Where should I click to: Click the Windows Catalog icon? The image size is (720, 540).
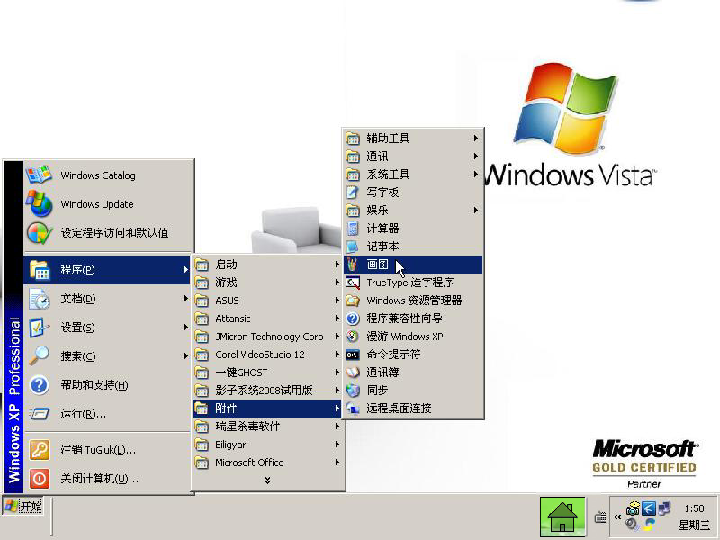click(x=39, y=175)
